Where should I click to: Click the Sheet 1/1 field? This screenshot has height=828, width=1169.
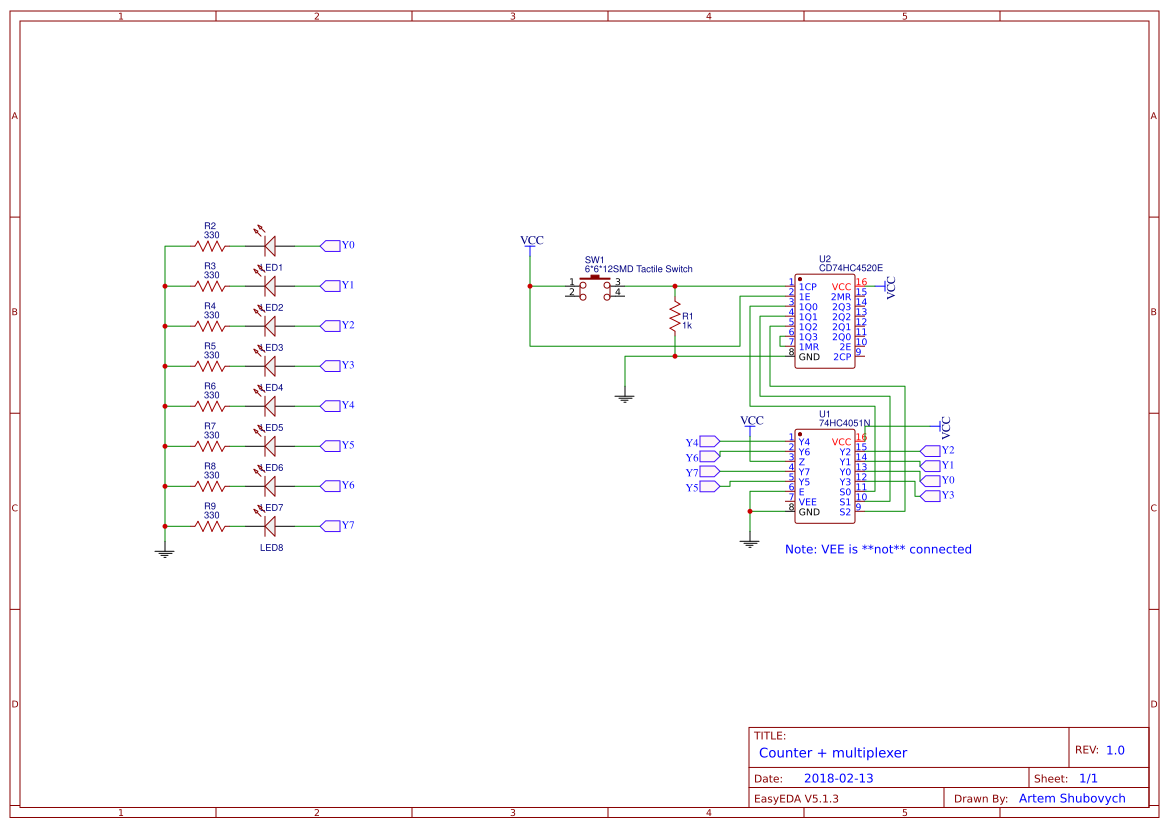[1089, 776]
